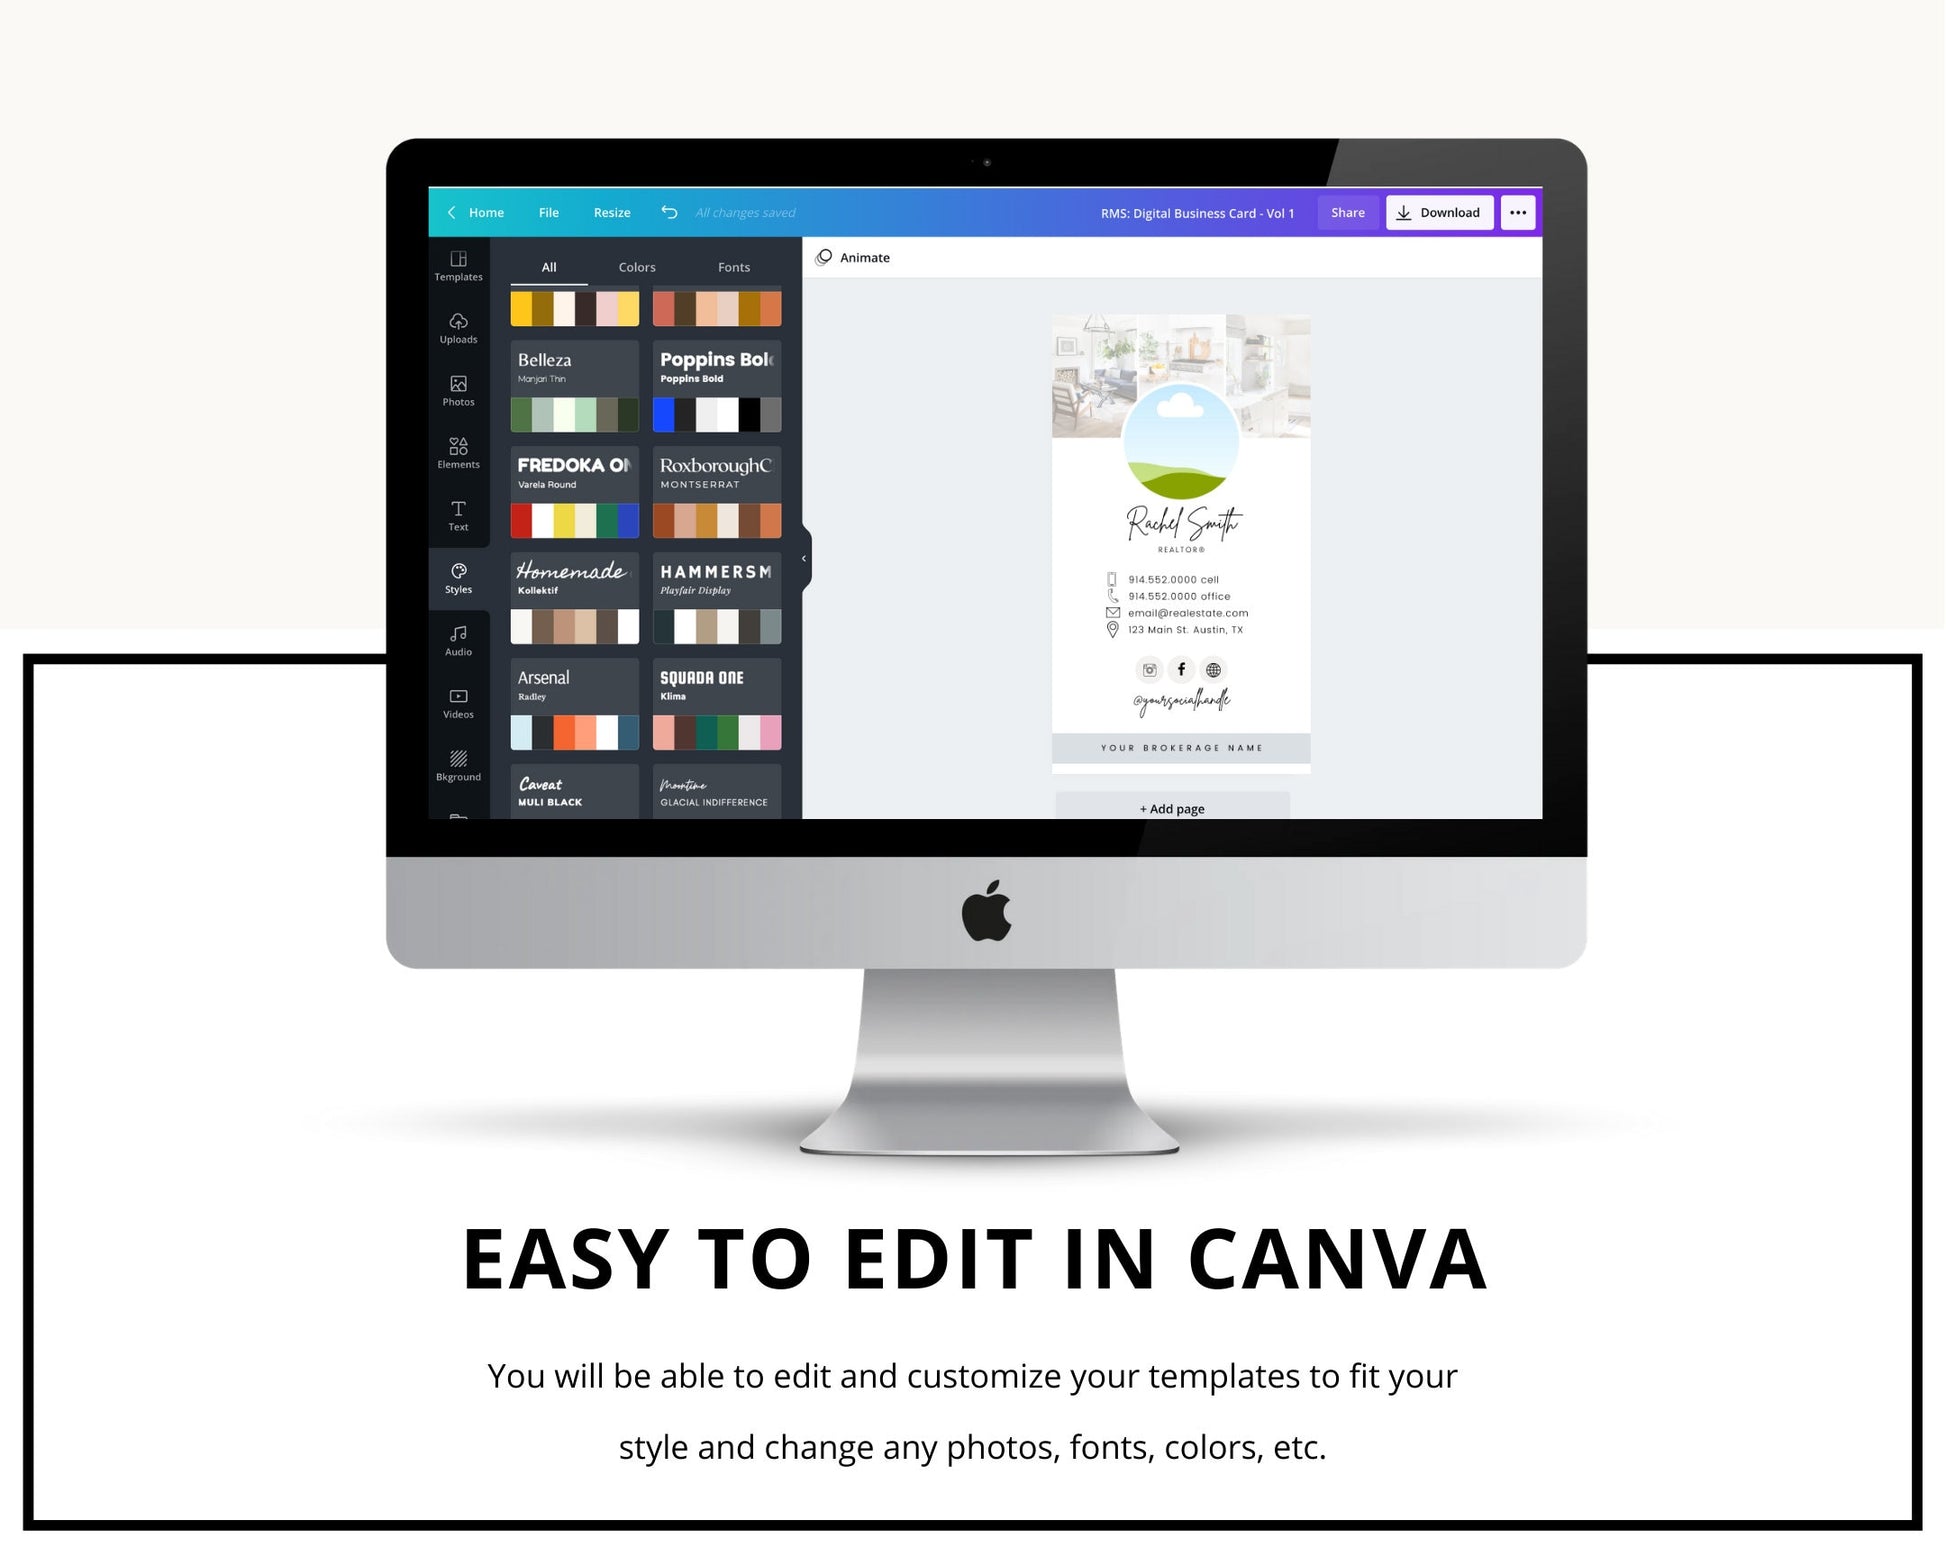Screen dimensions: 1946x1557
Task: Click the back Home navigation button
Action: tap(478, 211)
